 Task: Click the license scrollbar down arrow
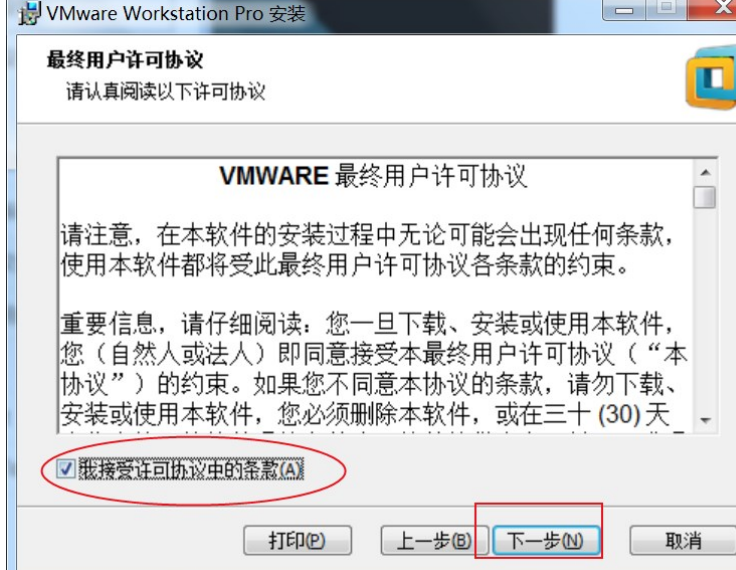(x=705, y=420)
